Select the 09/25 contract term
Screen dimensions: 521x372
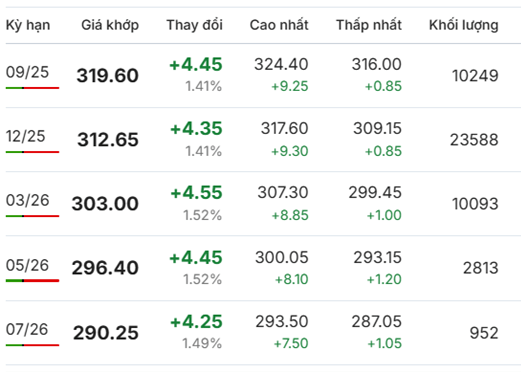click(27, 72)
